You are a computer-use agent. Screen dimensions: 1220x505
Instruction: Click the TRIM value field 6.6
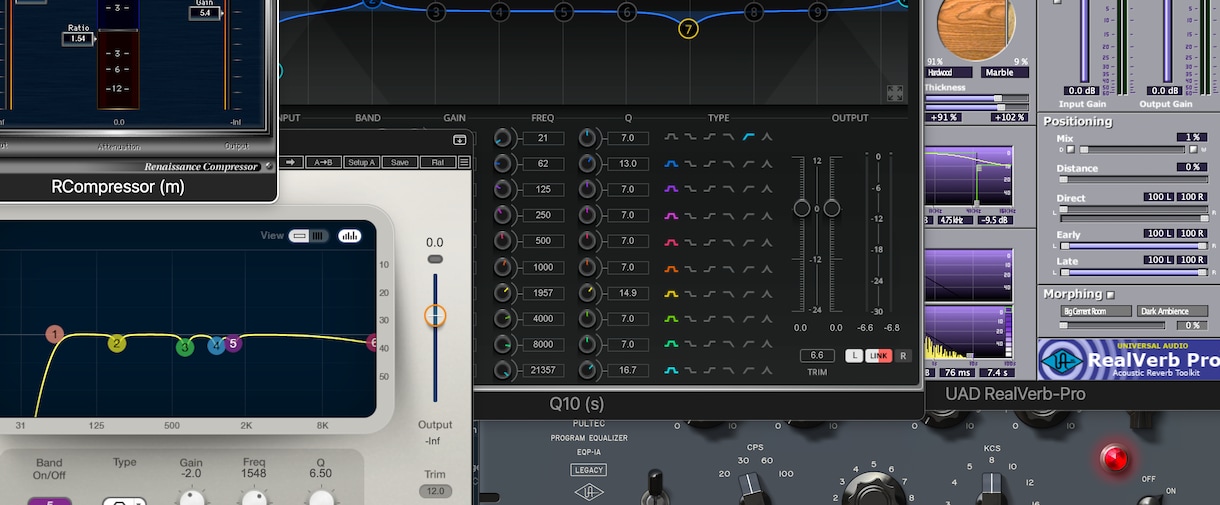817,356
